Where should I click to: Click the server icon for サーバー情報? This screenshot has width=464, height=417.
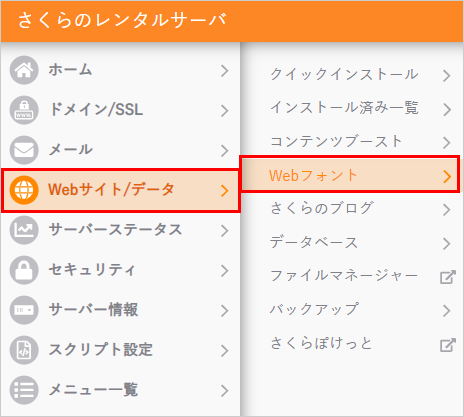point(24,310)
